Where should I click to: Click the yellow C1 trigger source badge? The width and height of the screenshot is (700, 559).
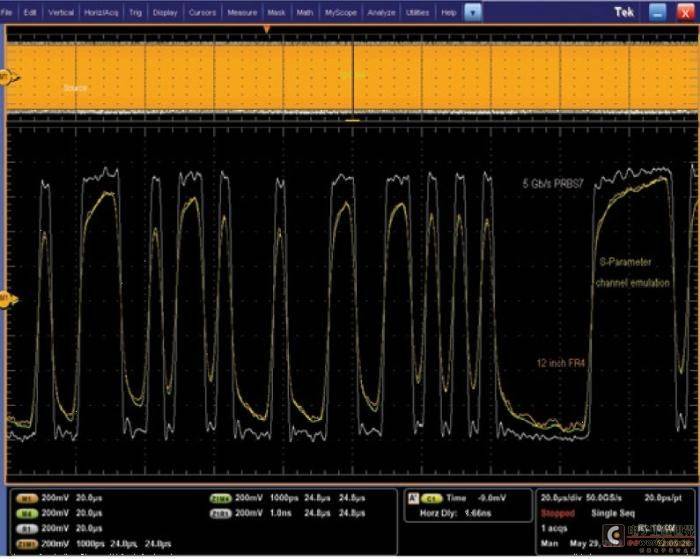click(431, 498)
